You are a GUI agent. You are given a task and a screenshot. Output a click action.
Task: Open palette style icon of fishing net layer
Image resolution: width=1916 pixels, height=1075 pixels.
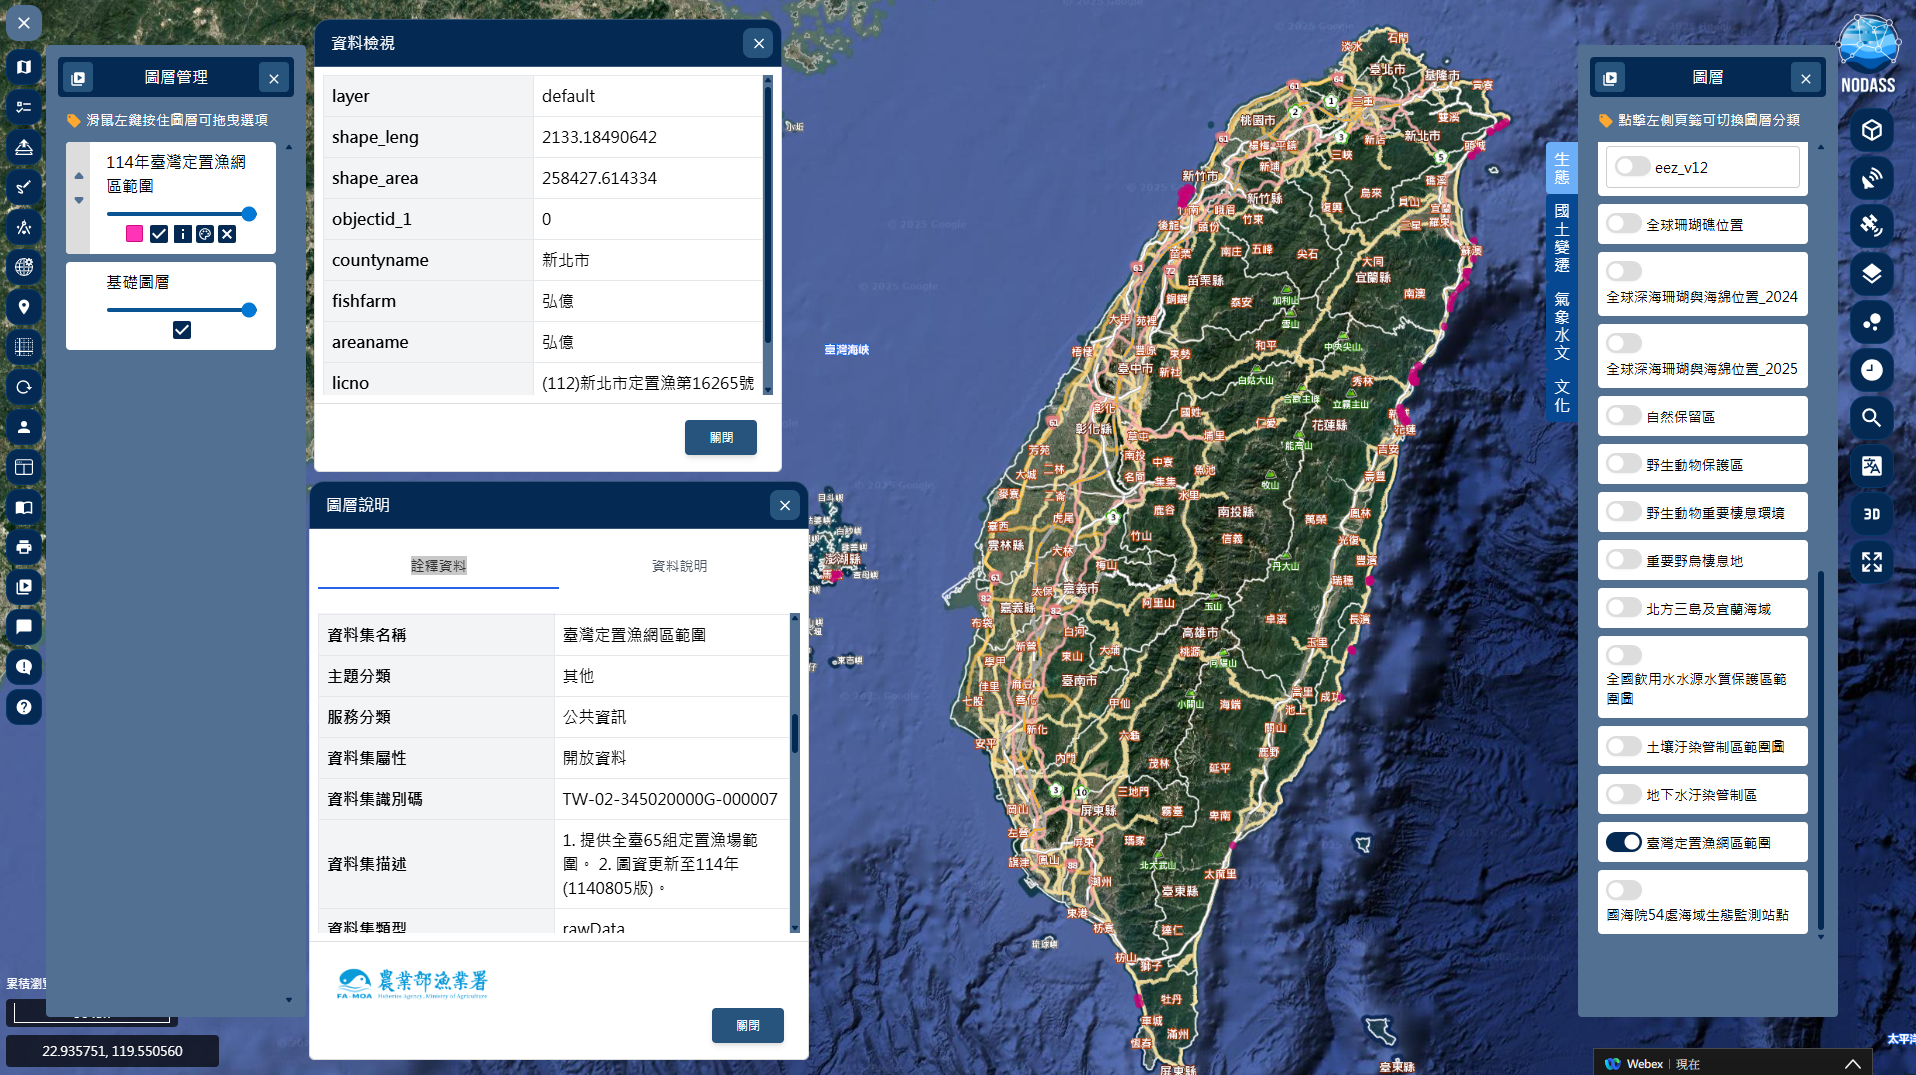tap(205, 234)
